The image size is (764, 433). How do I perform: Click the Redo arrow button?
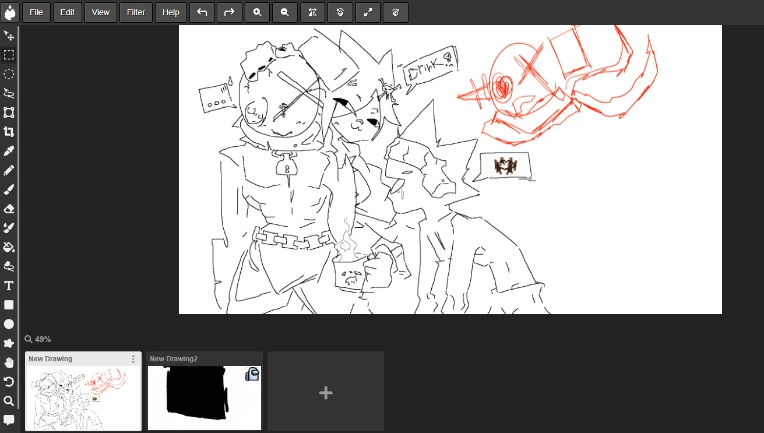point(229,12)
